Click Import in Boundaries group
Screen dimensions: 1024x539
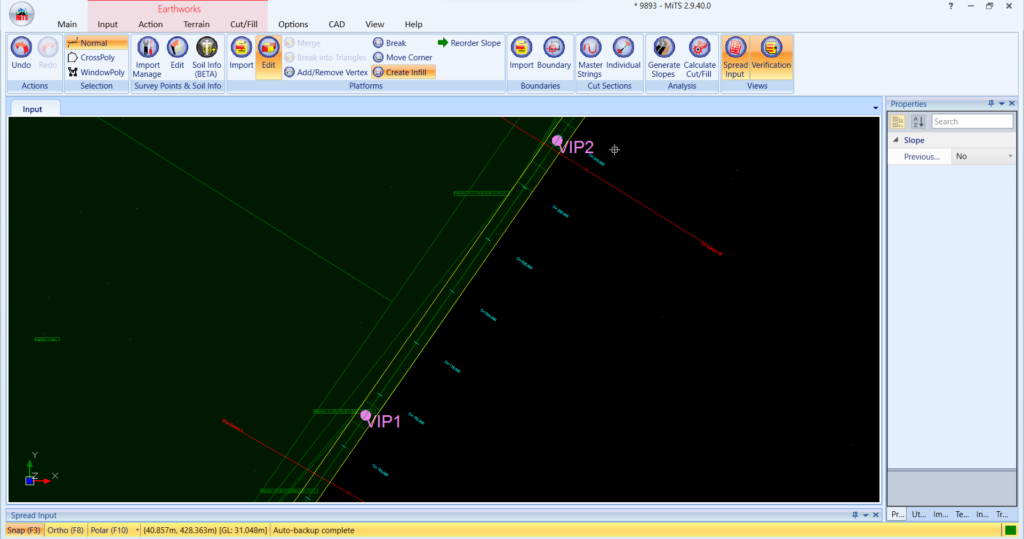[x=521, y=54]
